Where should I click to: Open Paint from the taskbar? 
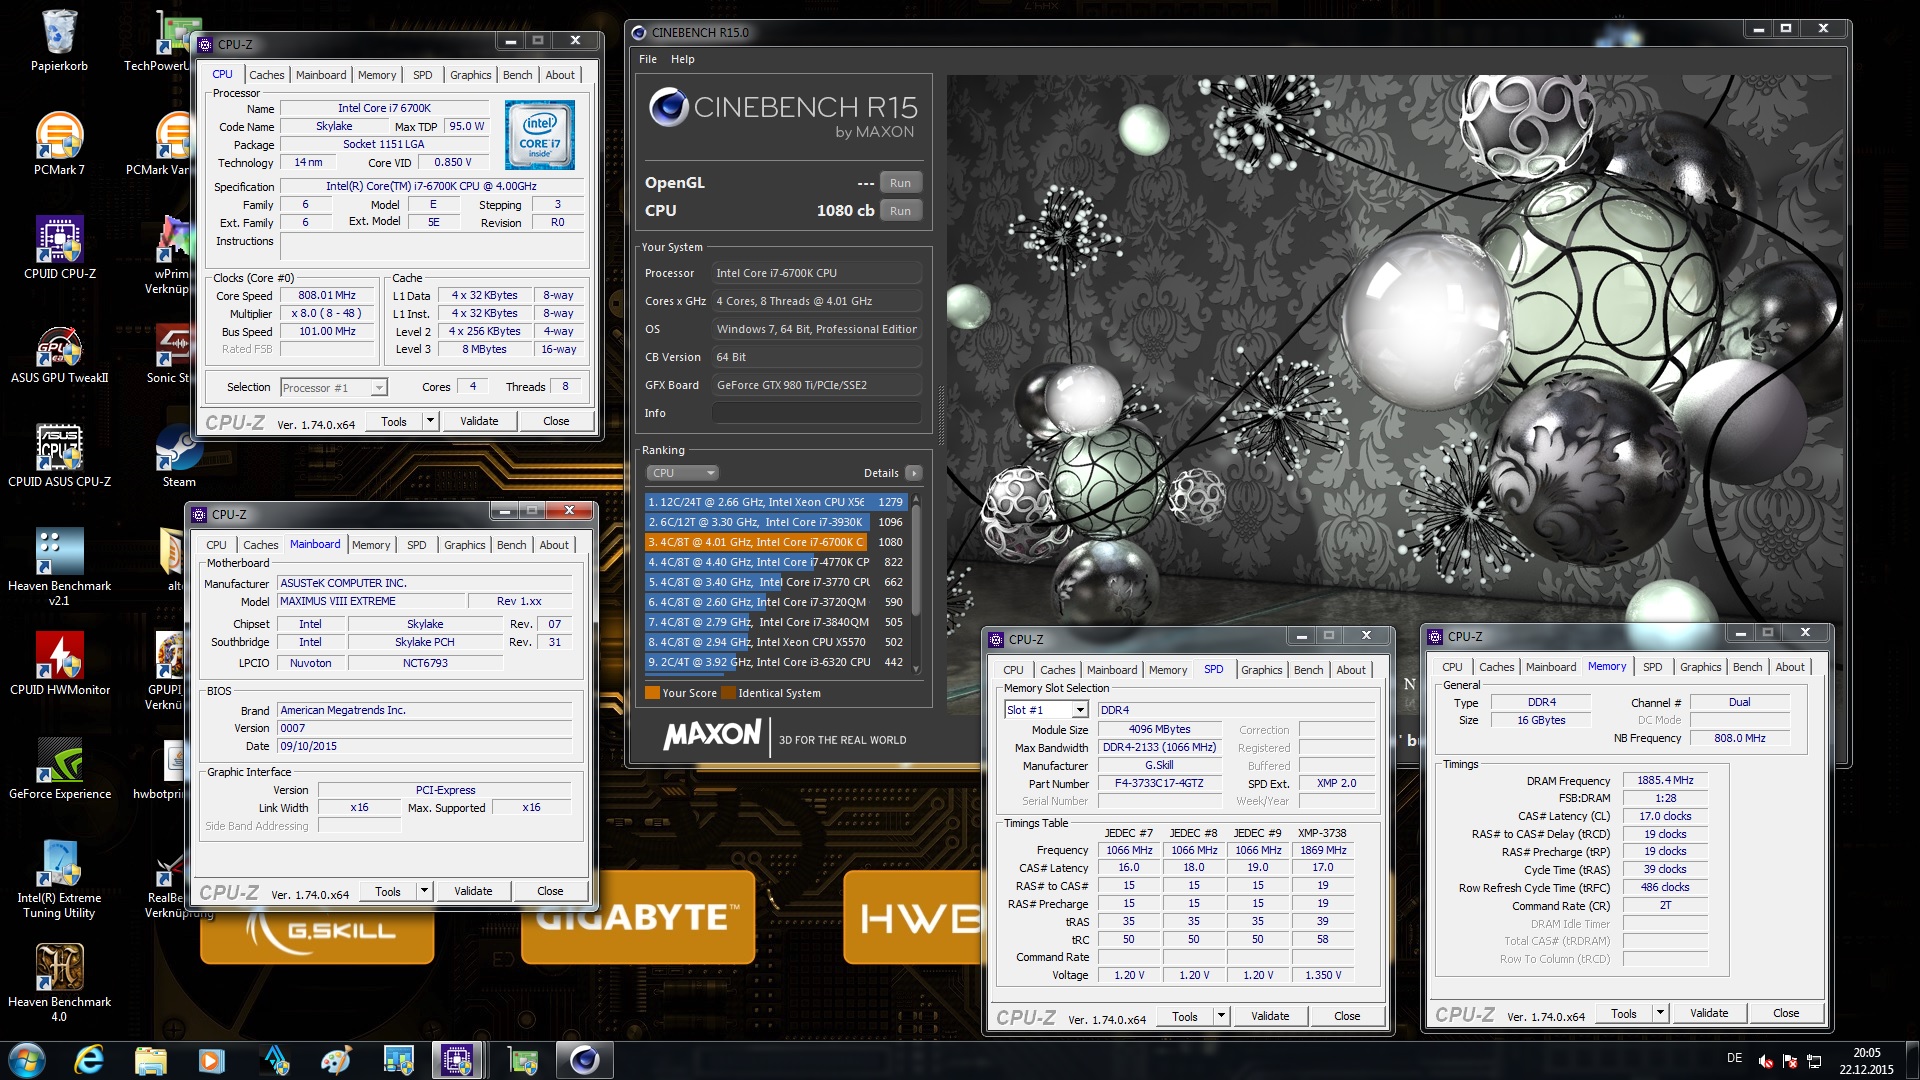click(336, 1060)
